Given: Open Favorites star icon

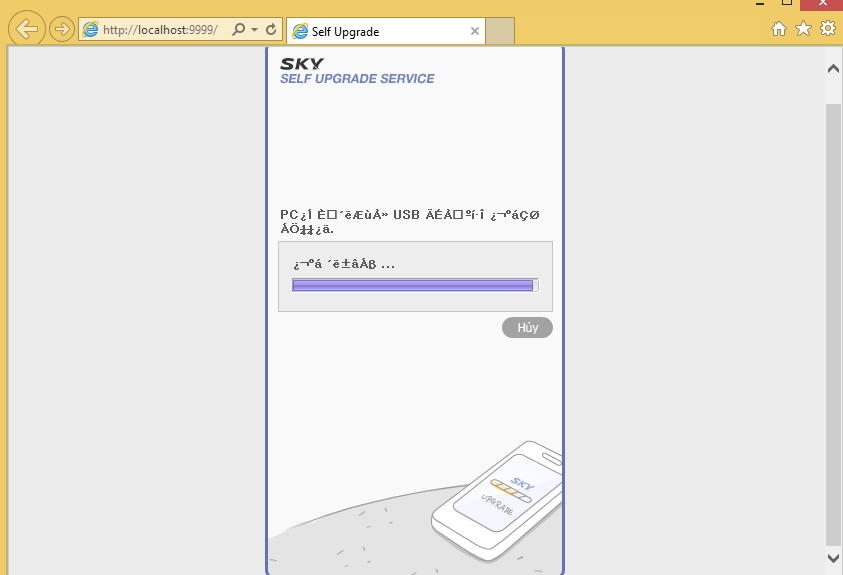Looking at the screenshot, I should pyautogui.click(x=803, y=29).
